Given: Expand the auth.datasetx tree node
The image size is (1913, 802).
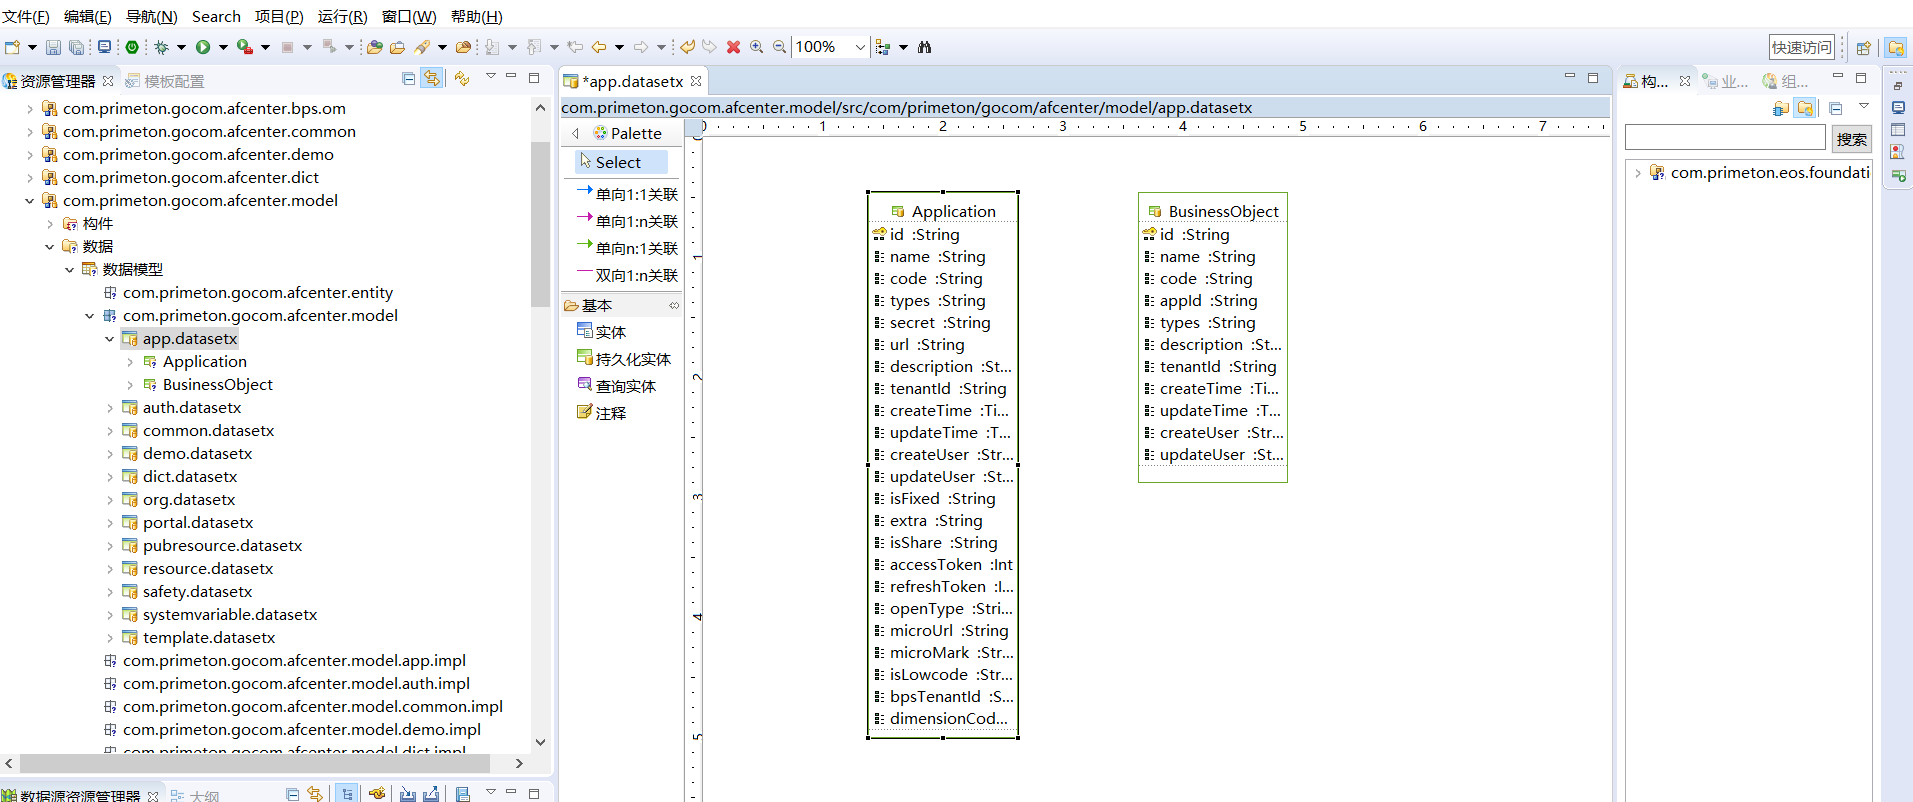Looking at the screenshot, I should tap(109, 408).
